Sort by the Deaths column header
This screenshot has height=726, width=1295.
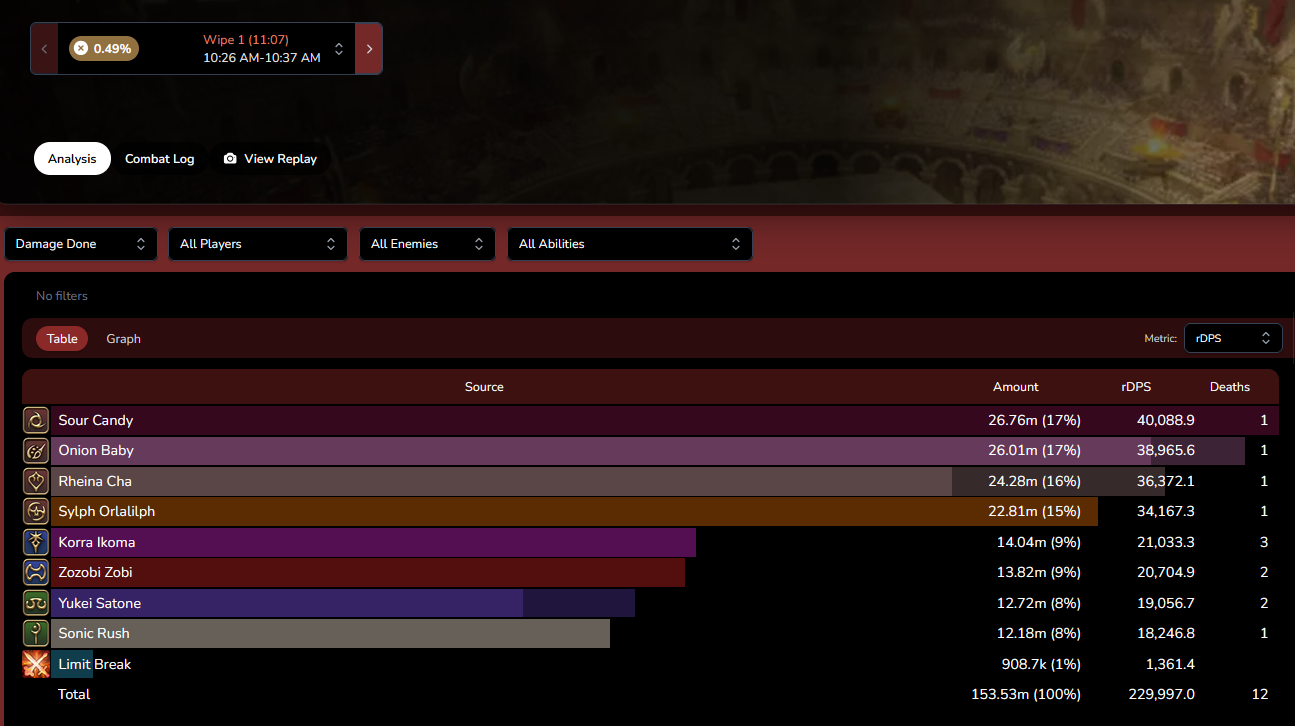pyautogui.click(x=1230, y=387)
